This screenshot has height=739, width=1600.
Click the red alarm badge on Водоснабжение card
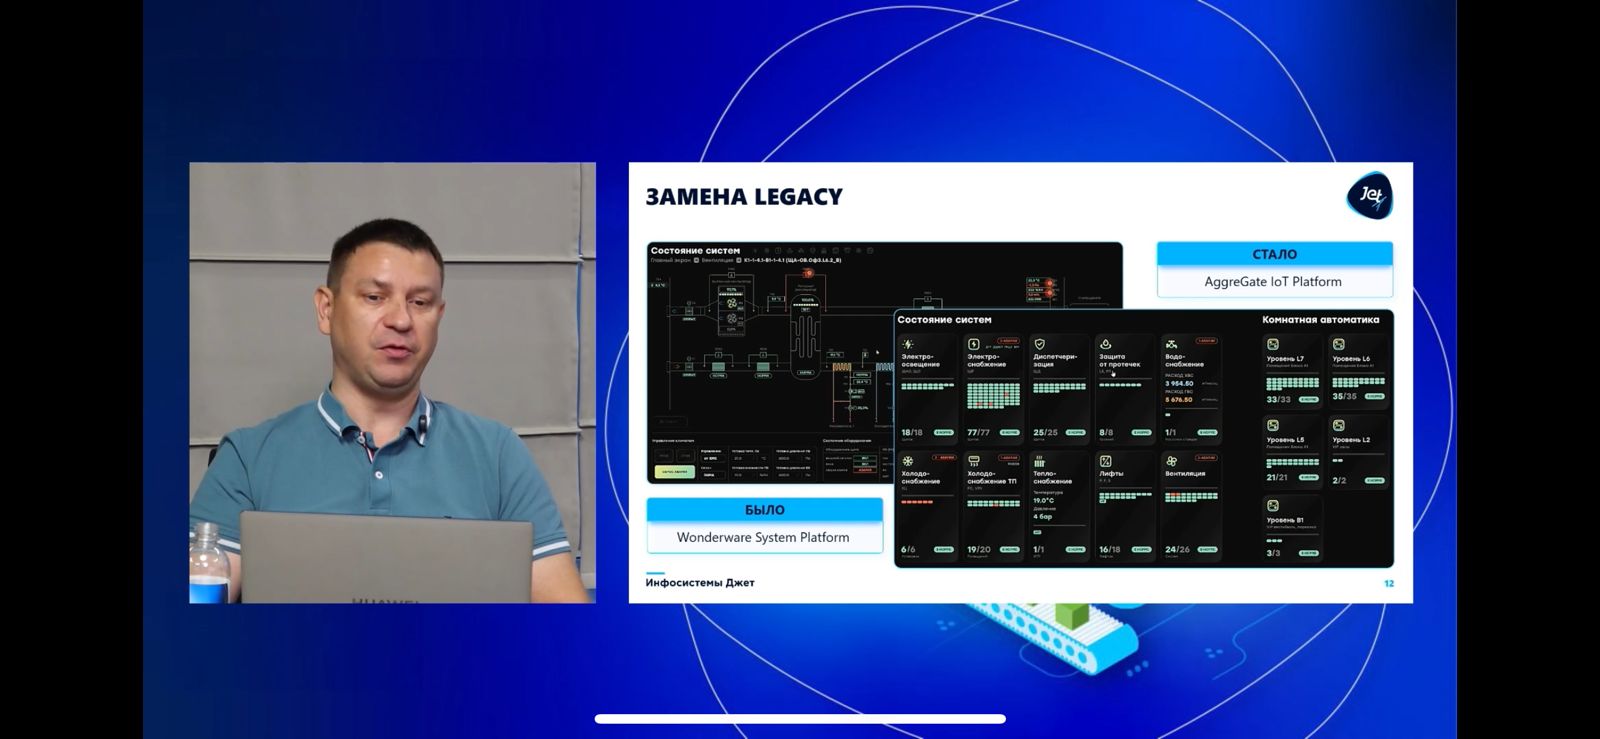pos(1206,341)
